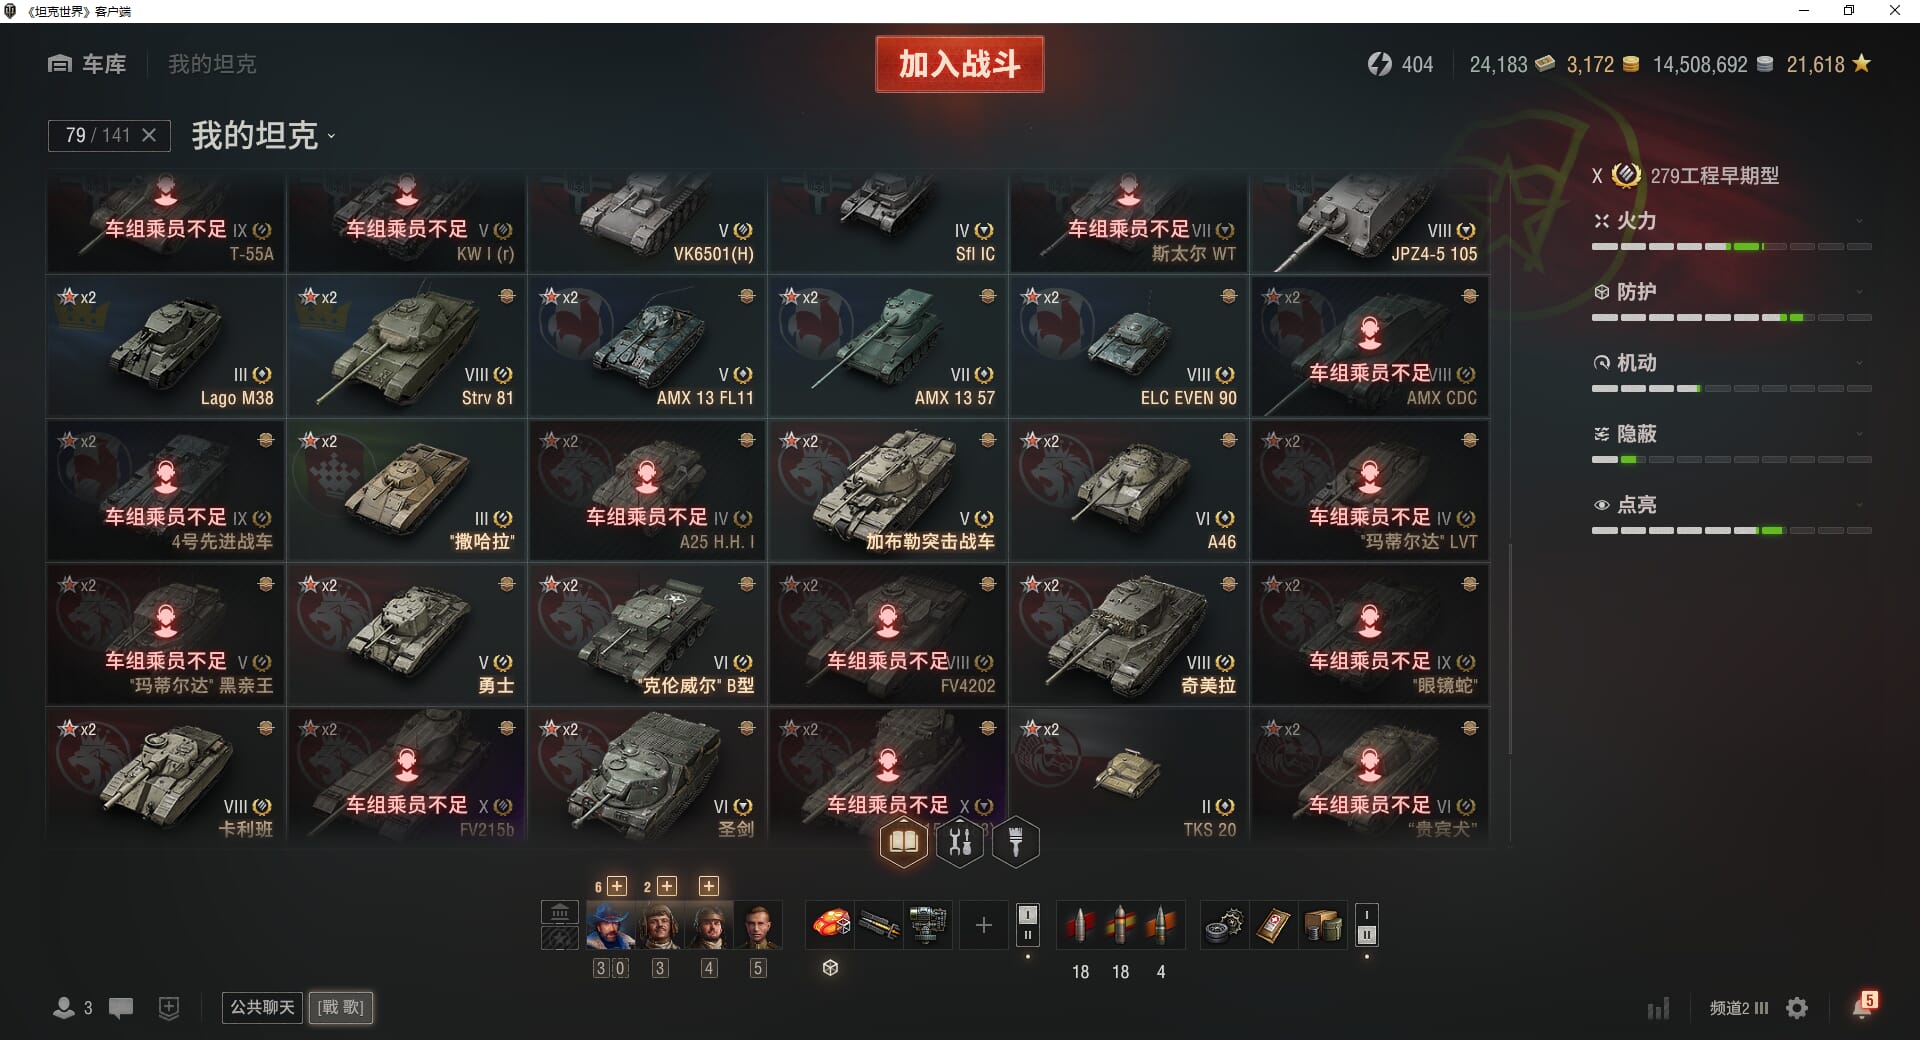Open the notification bell with badge 5
The height and width of the screenshot is (1040, 1920).
(x=1863, y=1006)
